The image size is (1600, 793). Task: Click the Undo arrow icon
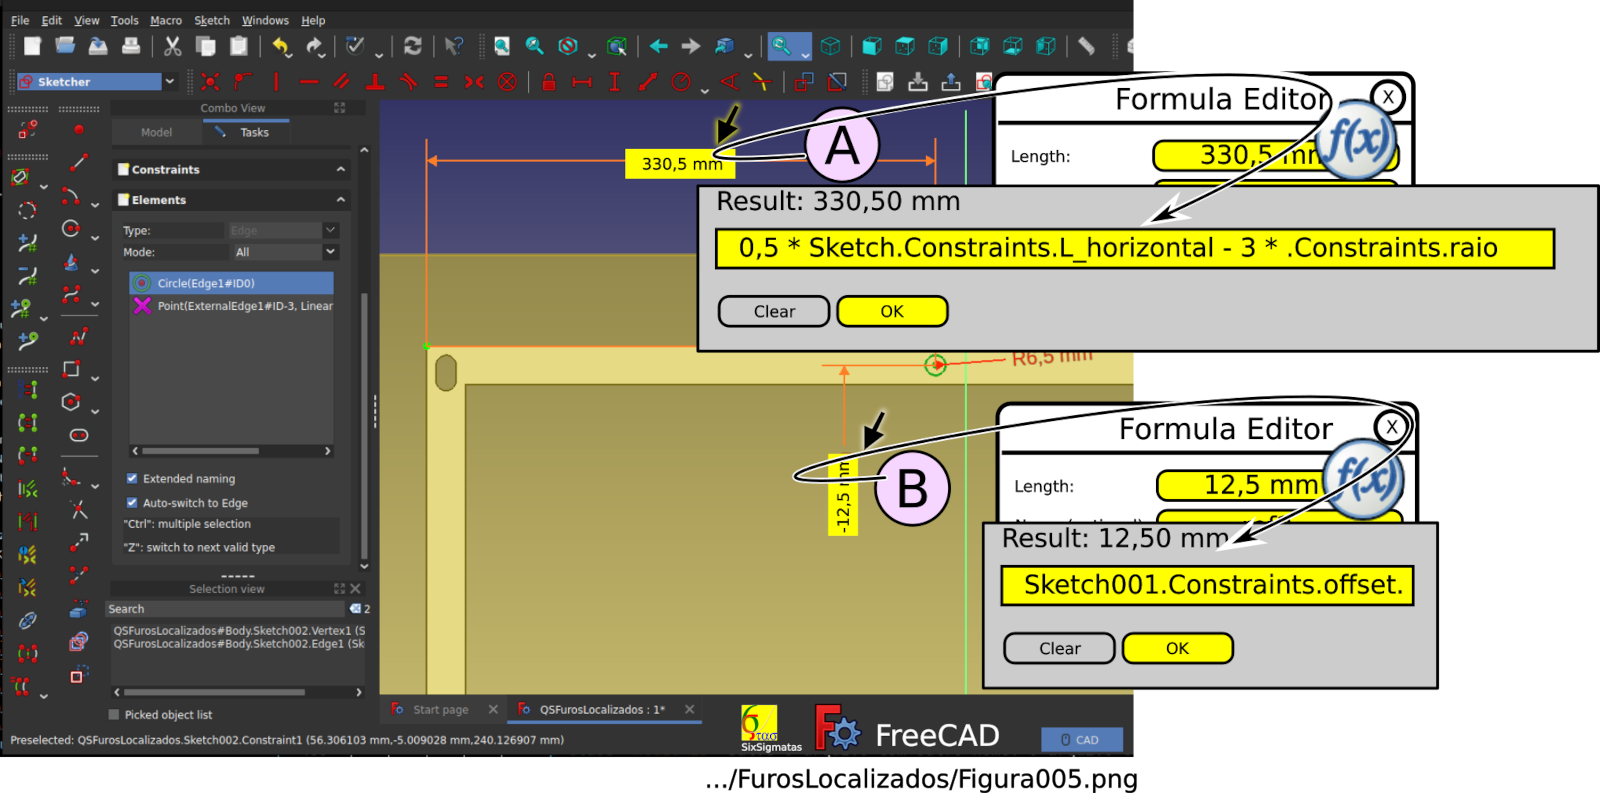click(x=281, y=46)
